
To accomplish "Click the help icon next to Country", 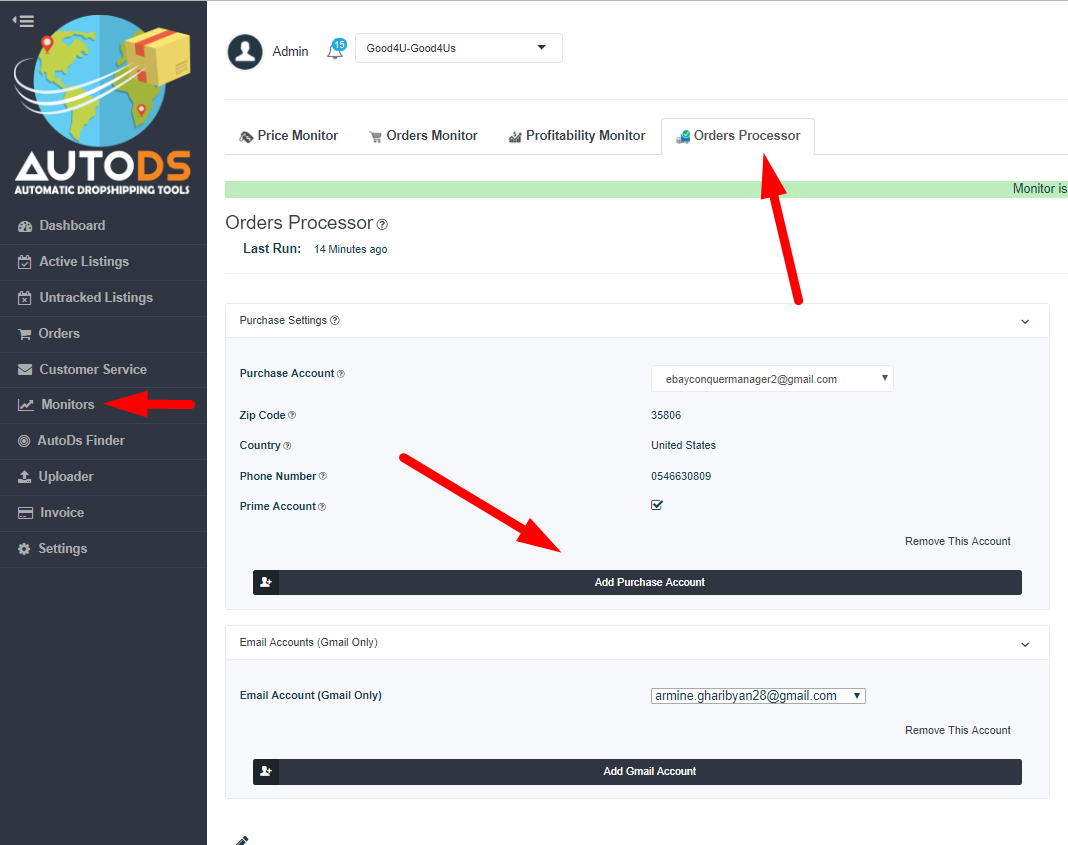I will coord(287,446).
